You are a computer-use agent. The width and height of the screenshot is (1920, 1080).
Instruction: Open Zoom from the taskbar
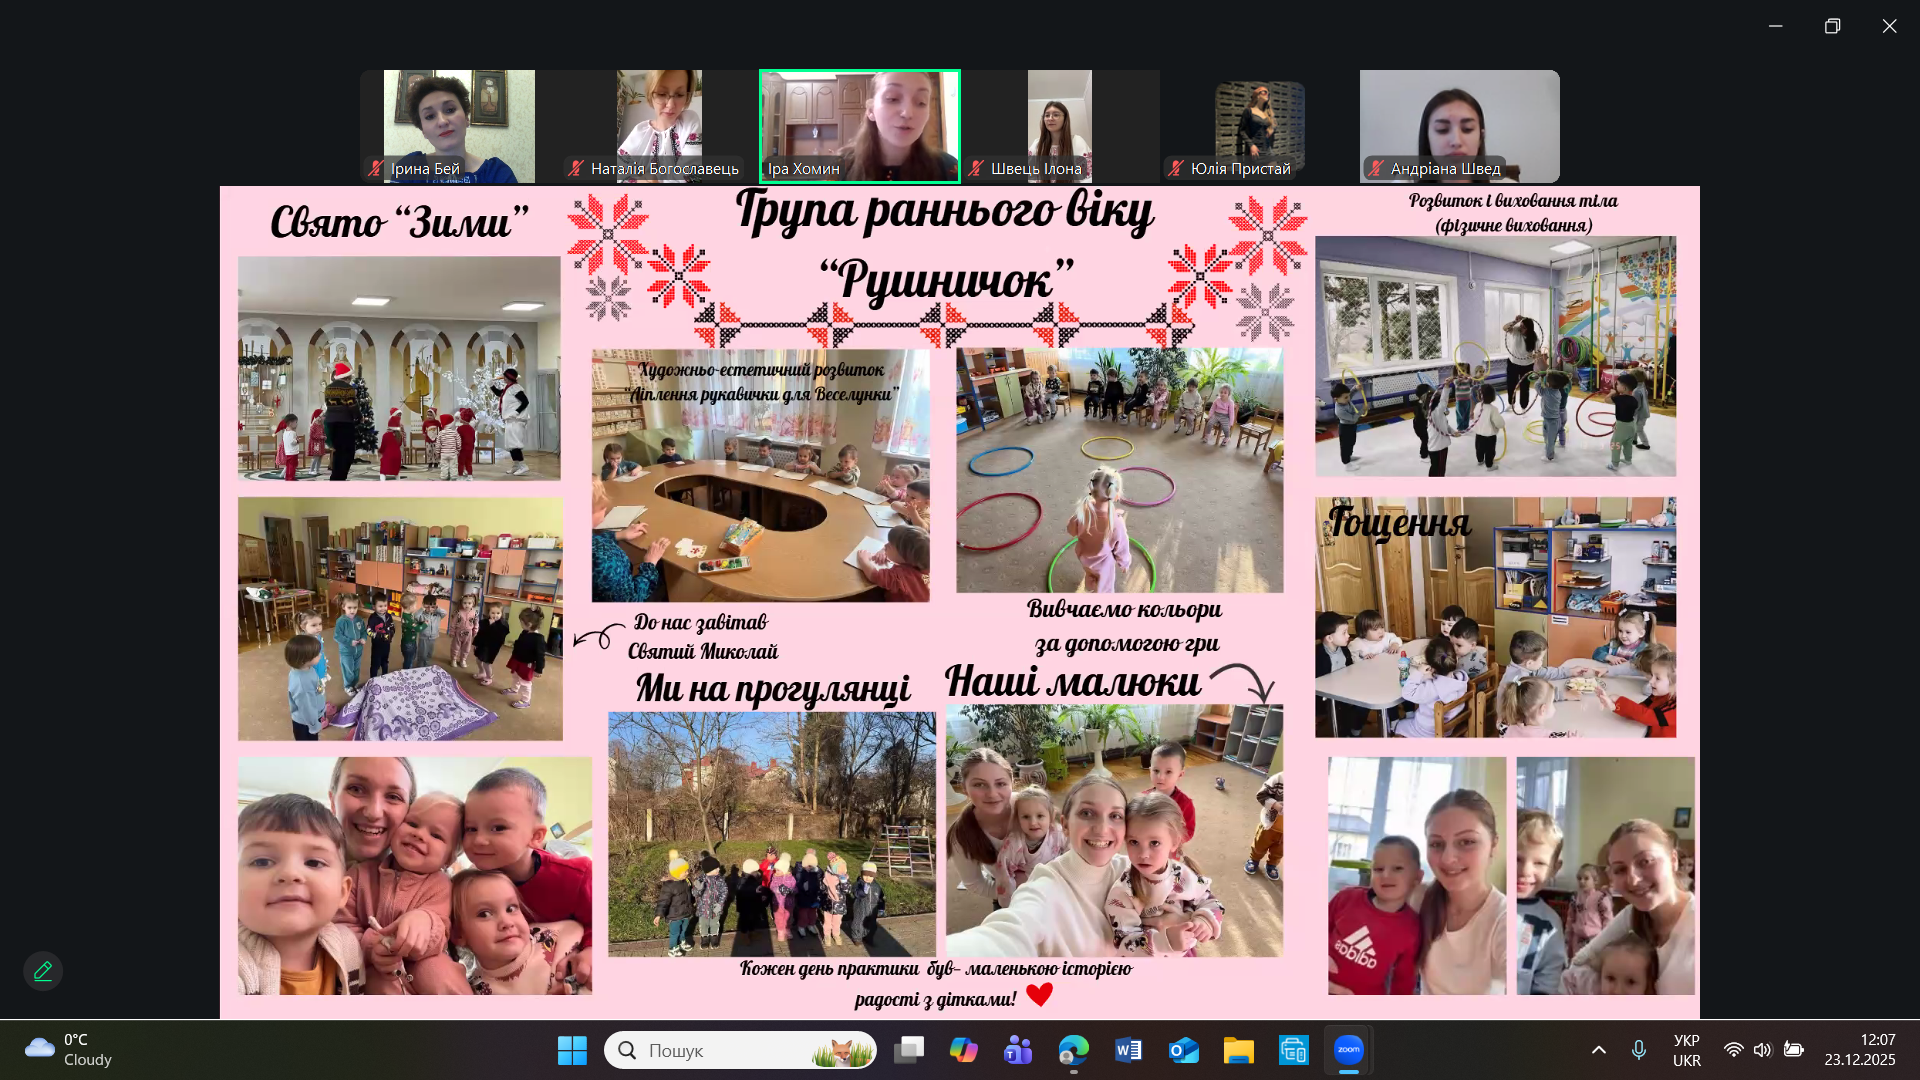pyautogui.click(x=1348, y=1050)
